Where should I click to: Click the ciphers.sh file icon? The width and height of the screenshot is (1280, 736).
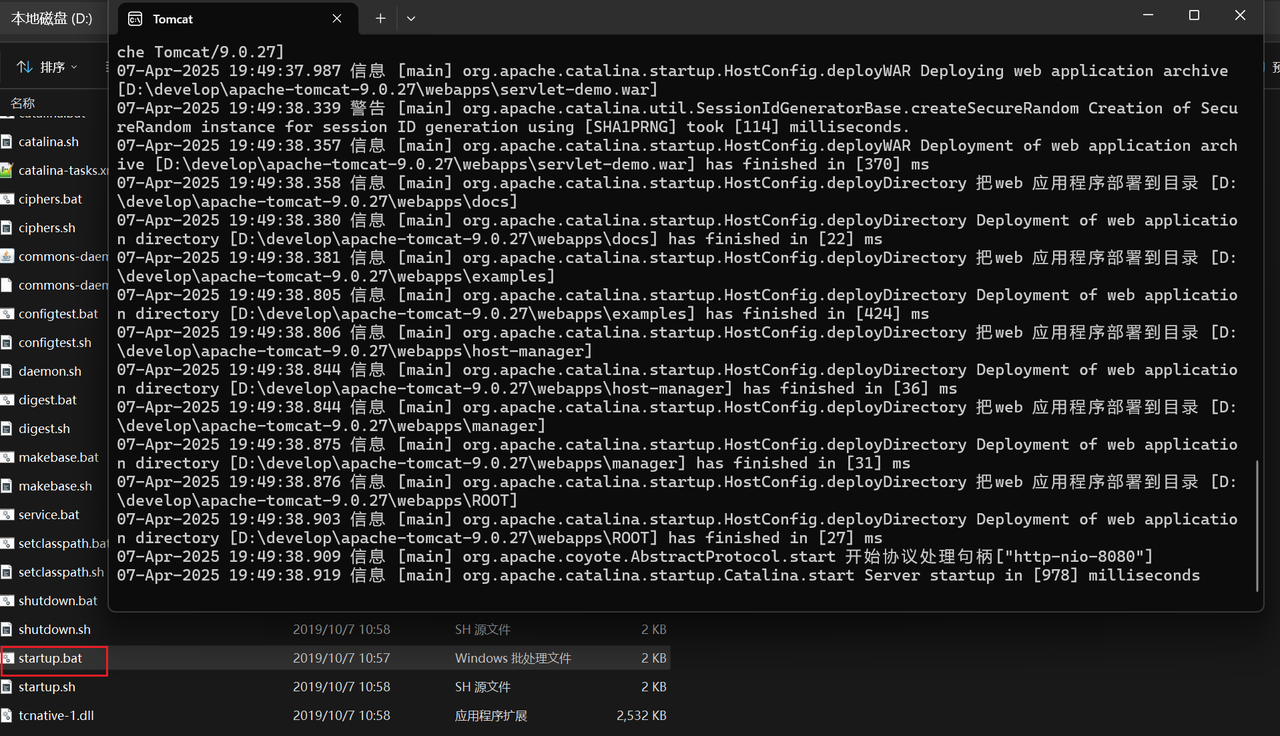(8, 228)
